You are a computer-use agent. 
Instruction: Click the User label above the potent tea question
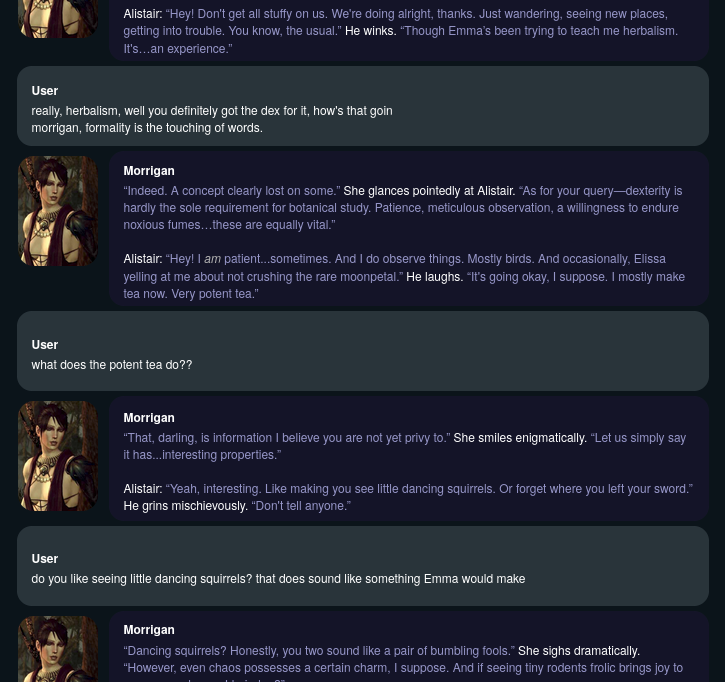point(45,345)
